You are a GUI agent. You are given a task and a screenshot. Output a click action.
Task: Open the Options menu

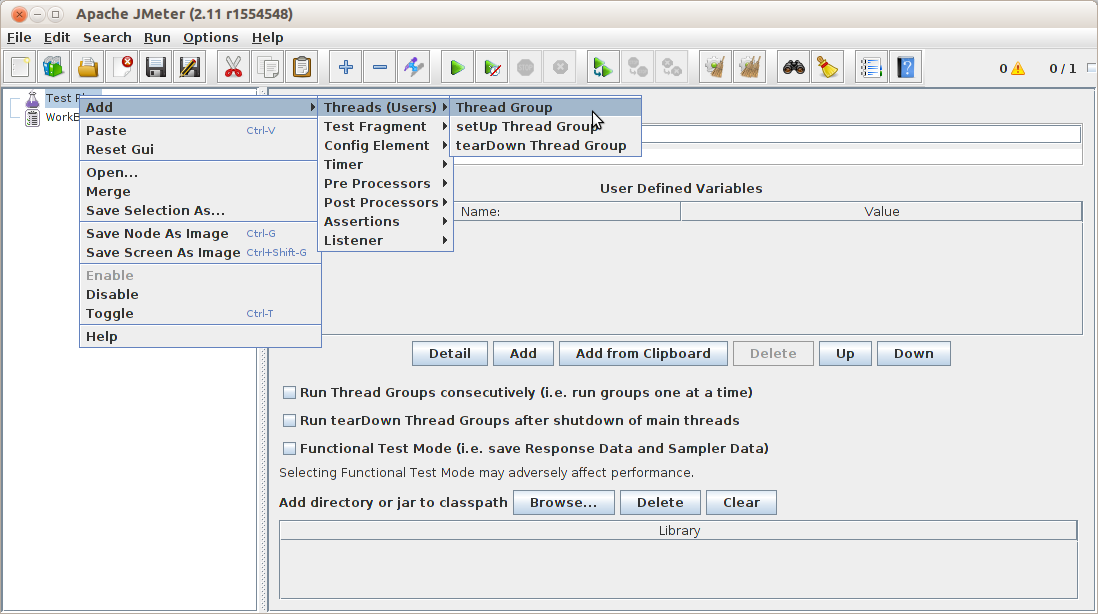210,38
